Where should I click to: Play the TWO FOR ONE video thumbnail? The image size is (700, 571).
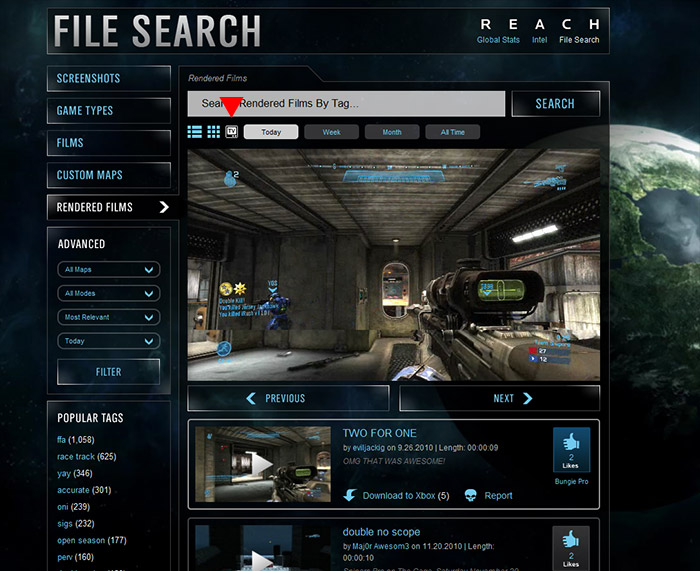coord(262,465)
